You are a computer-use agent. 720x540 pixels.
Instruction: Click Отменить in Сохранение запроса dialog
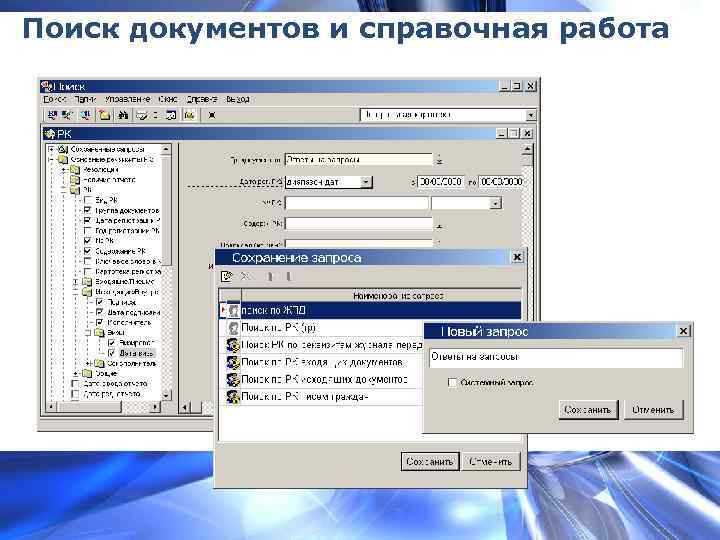point(491,461)
